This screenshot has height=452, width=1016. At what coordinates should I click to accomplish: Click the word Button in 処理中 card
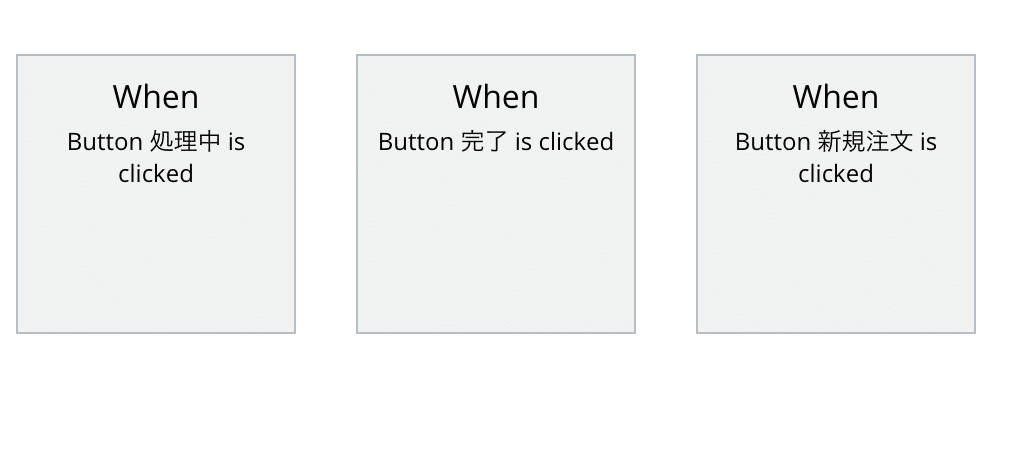[x=104, y=142]
